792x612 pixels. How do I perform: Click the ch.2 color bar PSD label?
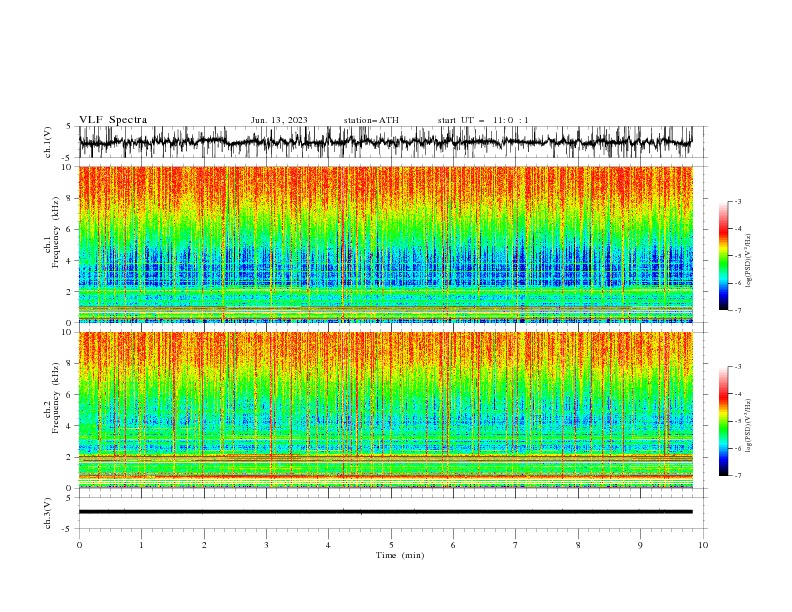[x=748, y=426]
